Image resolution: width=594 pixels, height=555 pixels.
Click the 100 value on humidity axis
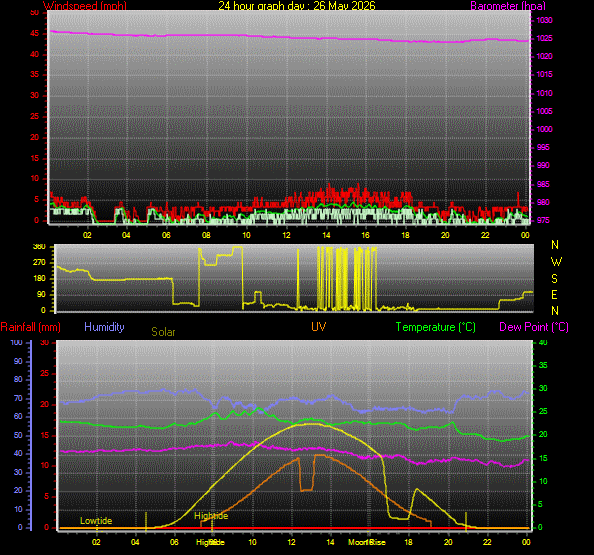click(16, 342)
